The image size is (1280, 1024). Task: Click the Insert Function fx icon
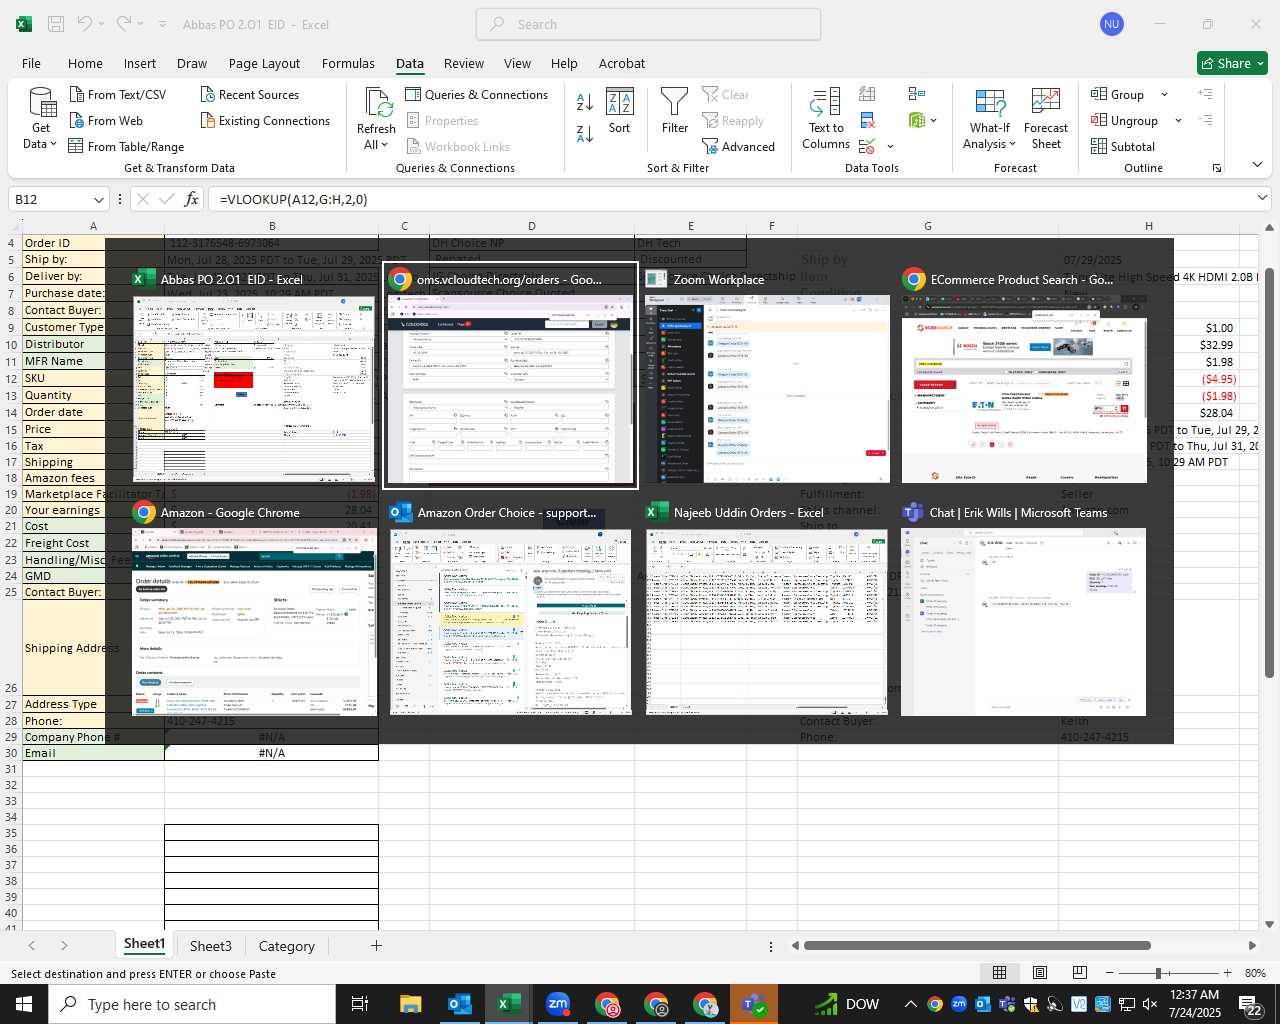(192, 199)
